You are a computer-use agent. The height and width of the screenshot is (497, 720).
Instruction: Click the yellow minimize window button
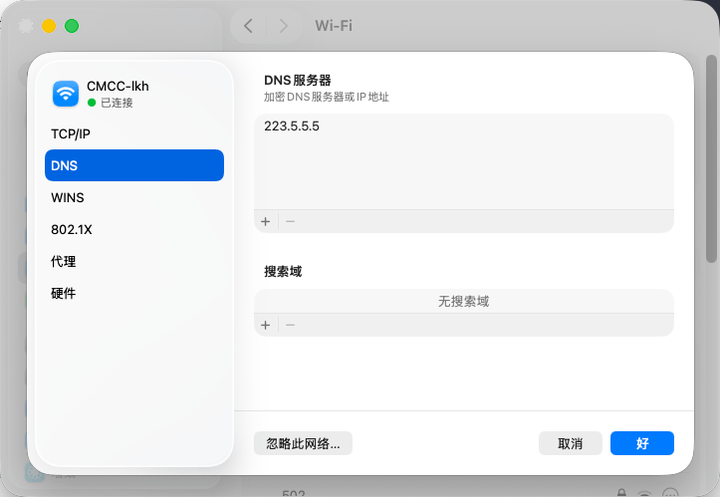[x=49, y=26]
